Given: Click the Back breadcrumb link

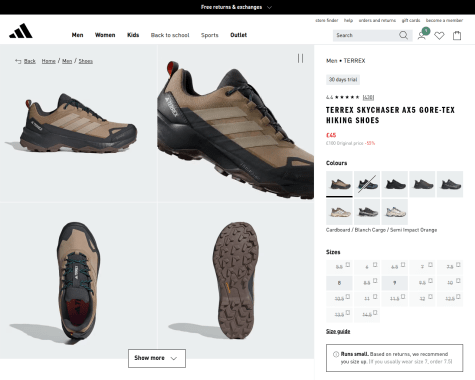Looking at the screenshot, I should coord(30,61).
